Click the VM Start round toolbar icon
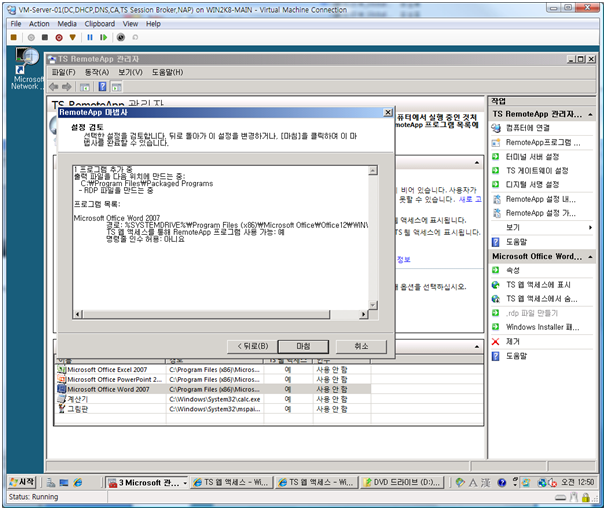Image resolution: width=606 pixels, height=510 pixels. click(x=31, y=37)
